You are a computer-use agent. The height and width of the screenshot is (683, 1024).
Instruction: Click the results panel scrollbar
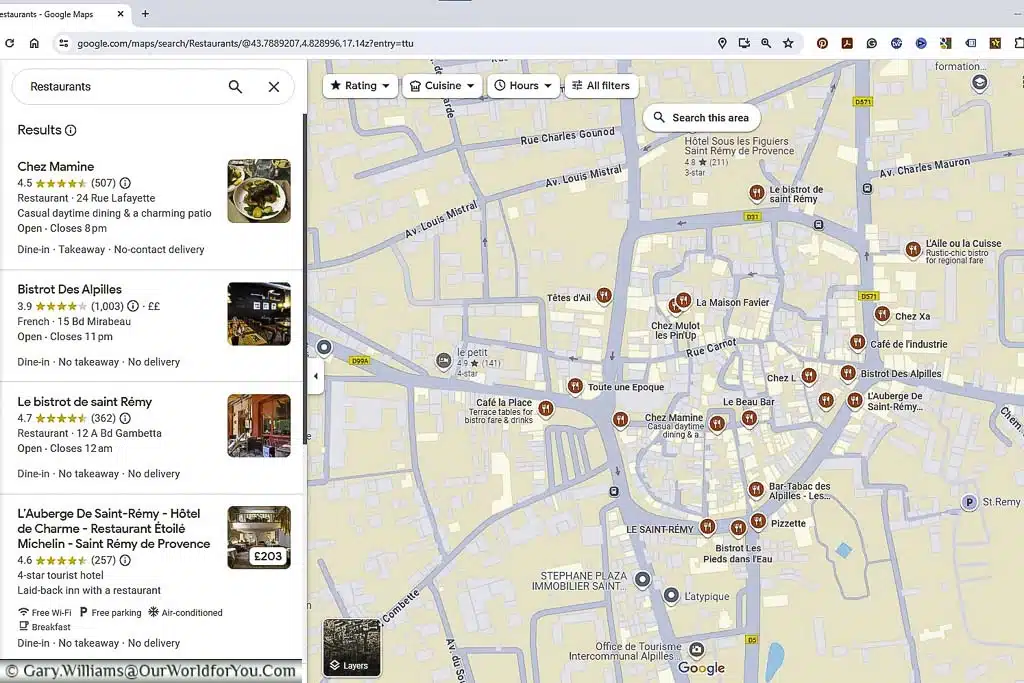pyautogui.click(x=304, y=279)
